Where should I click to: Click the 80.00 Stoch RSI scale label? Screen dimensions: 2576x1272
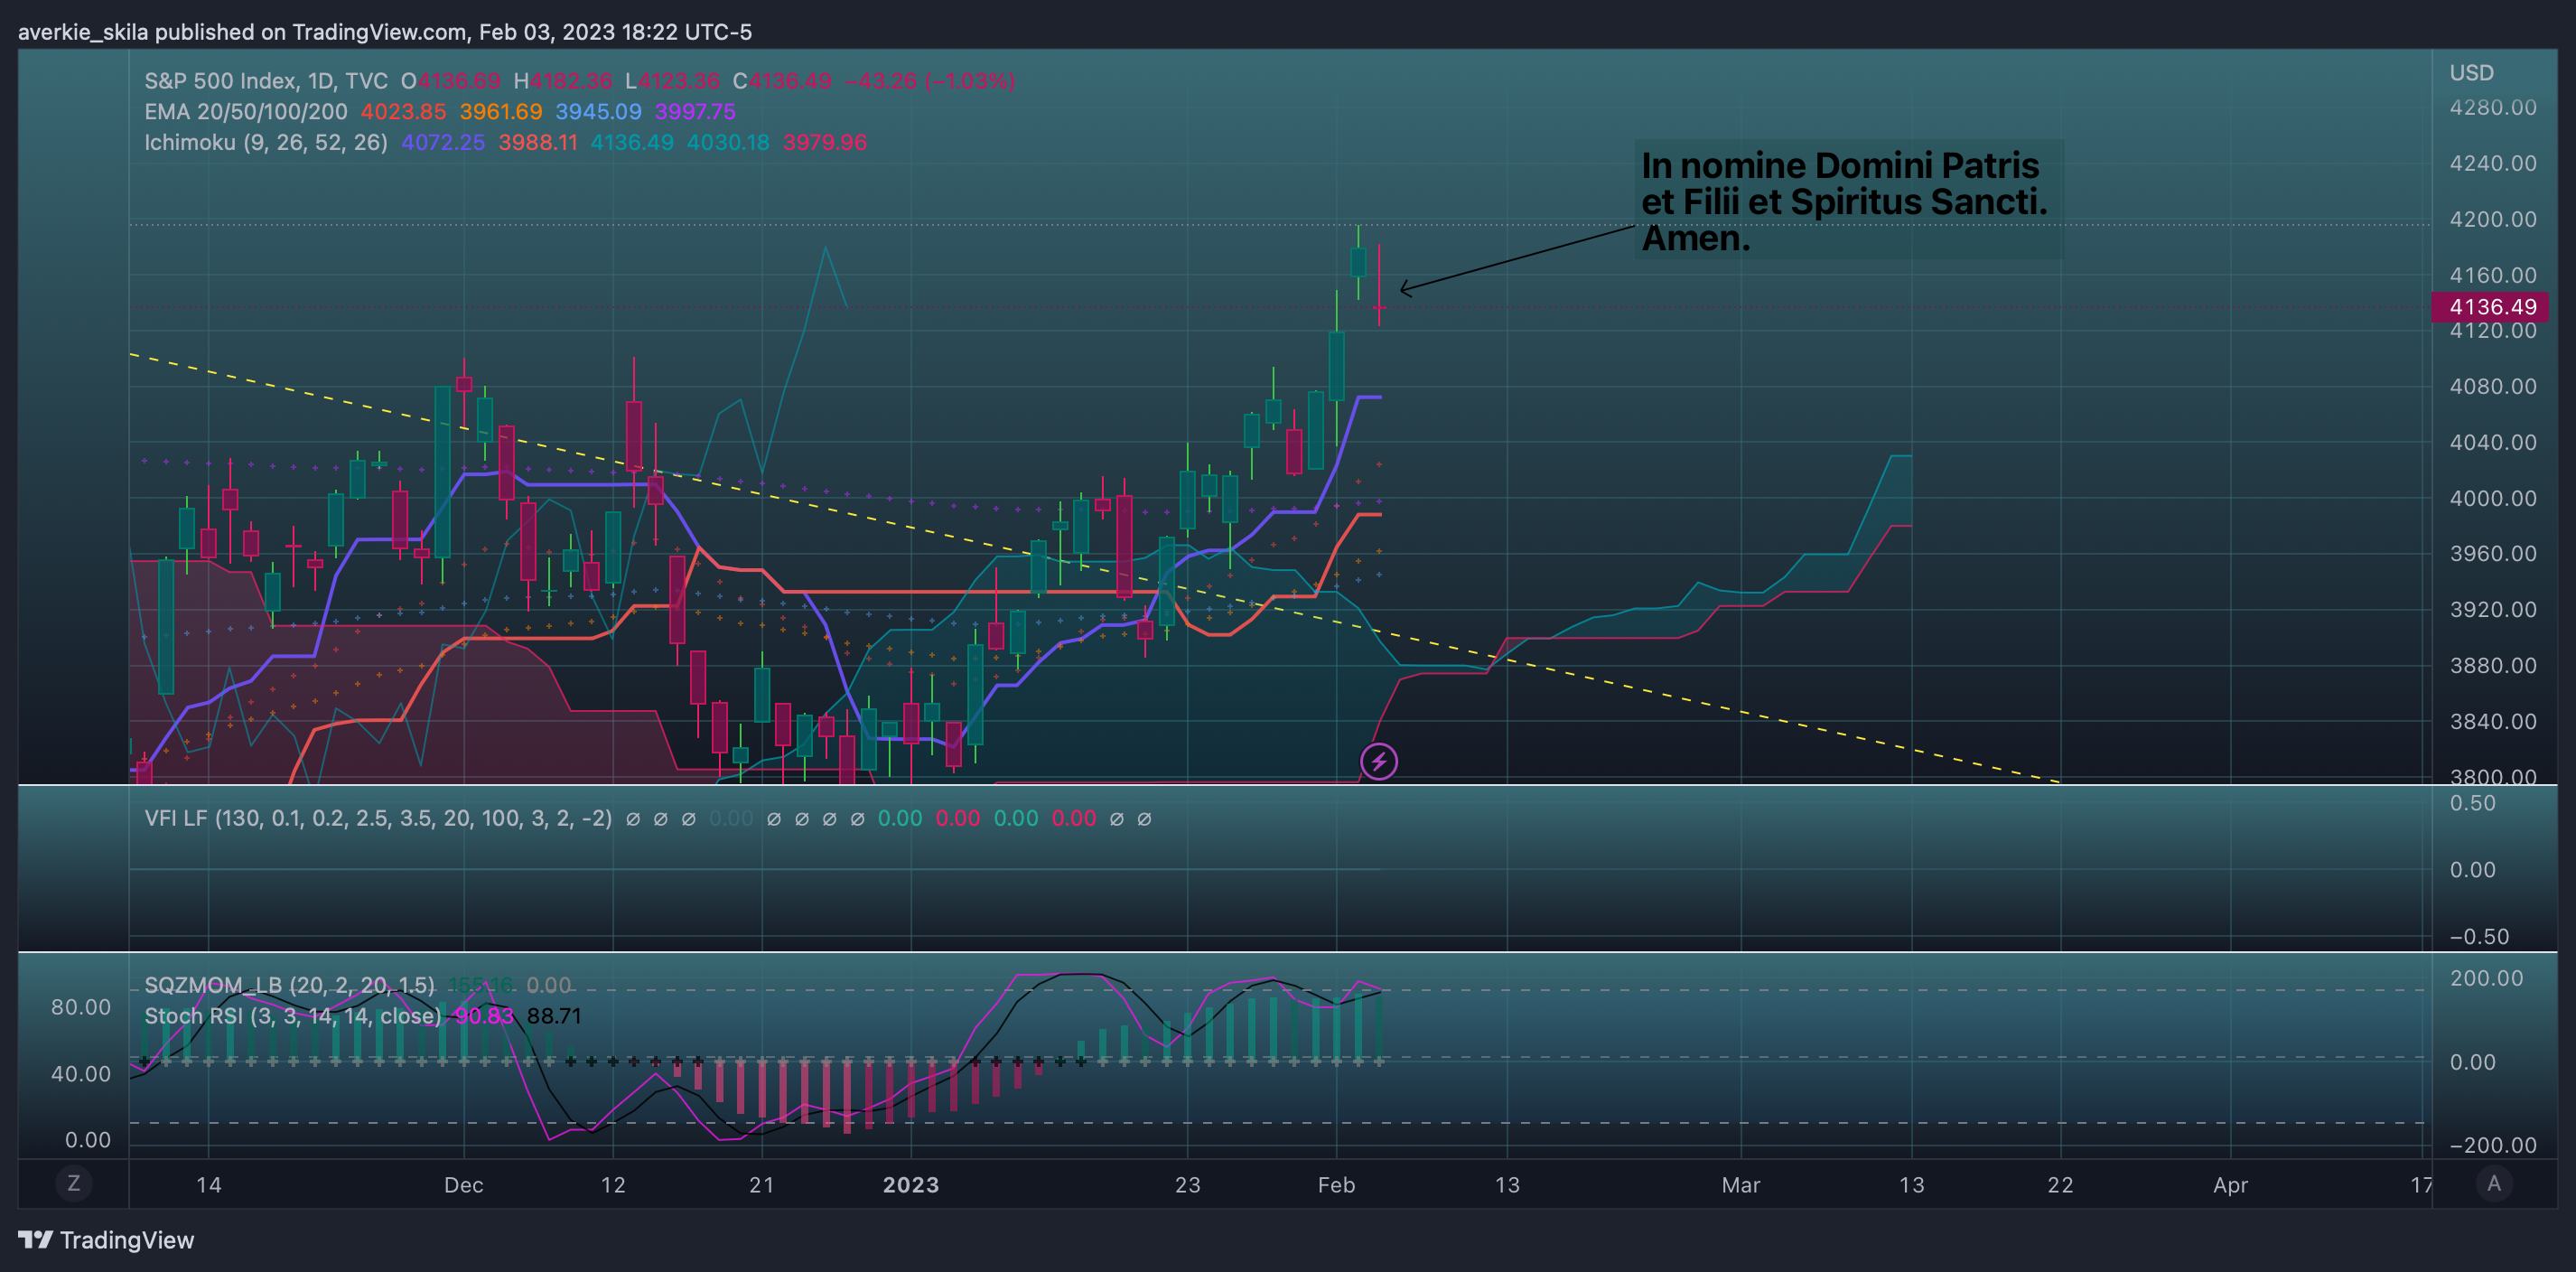(81, 1007)
